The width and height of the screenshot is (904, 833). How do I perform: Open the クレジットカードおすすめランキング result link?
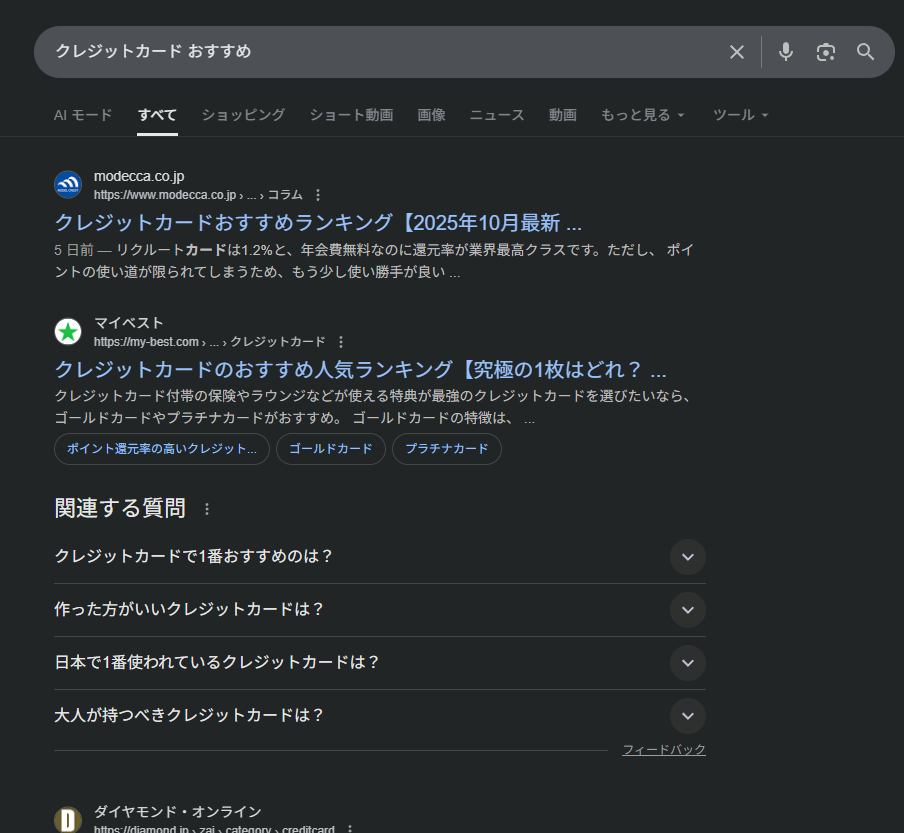(x=318, y=222)
